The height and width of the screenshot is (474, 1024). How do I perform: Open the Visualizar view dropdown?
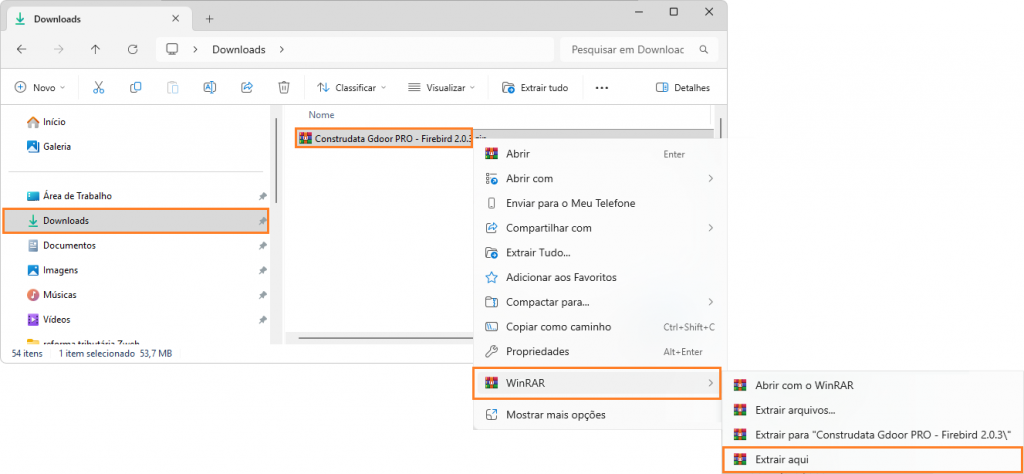point(441,87)
